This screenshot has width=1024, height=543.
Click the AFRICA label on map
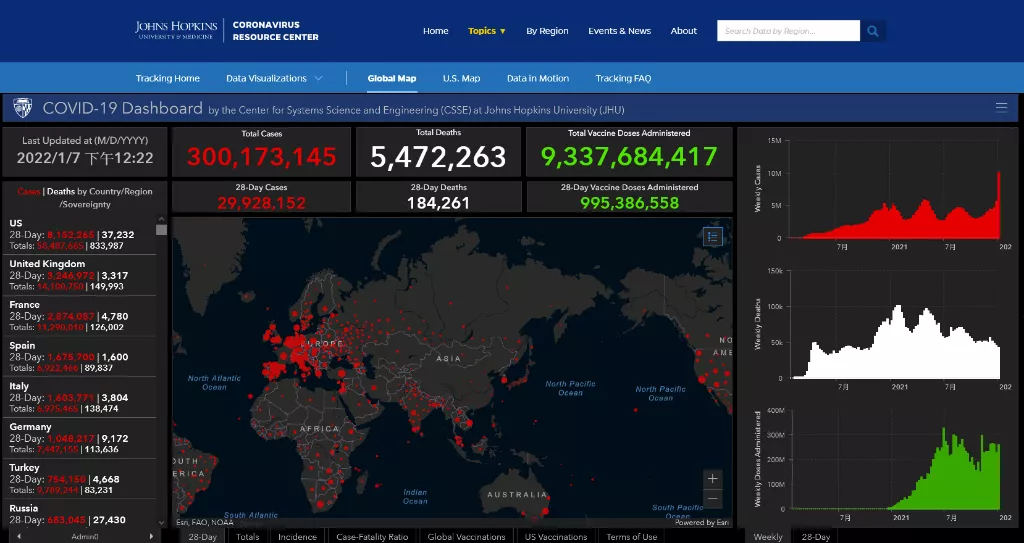point(319,429)
